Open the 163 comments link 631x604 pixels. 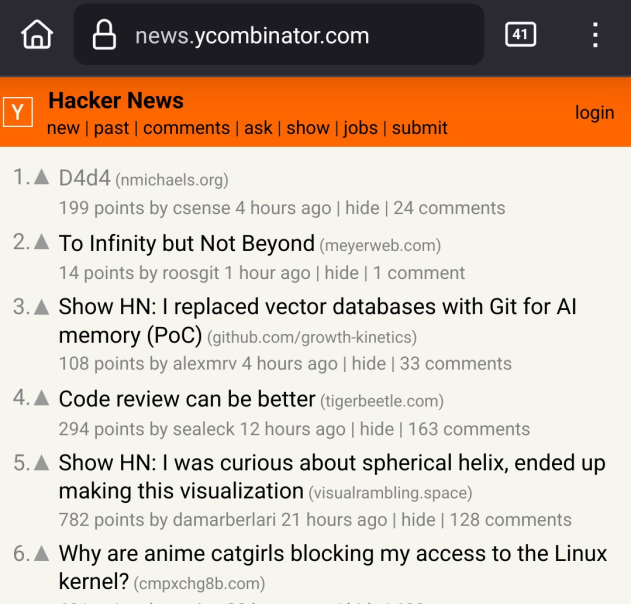(x=469, y=429)
